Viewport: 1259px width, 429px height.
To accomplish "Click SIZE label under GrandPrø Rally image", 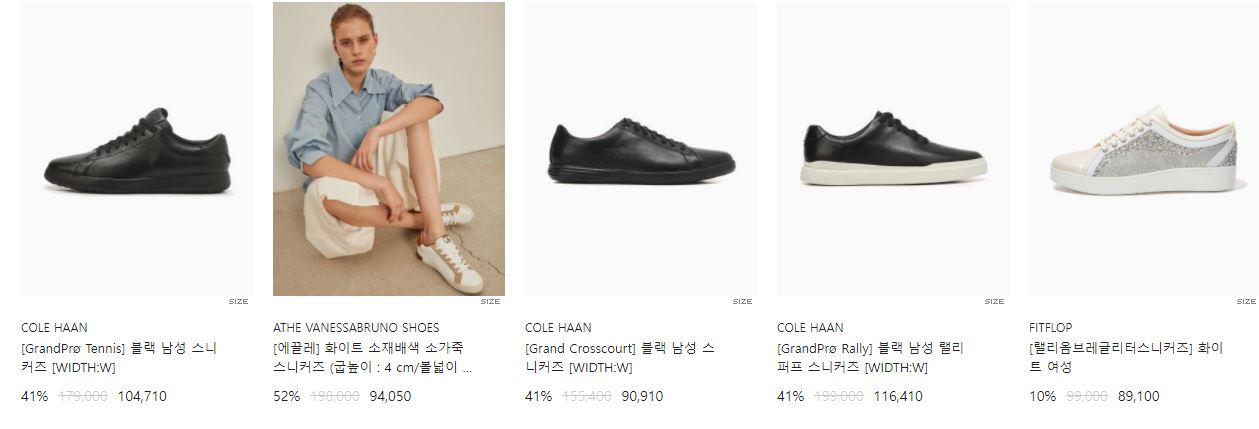I will (x=994, y=301).
